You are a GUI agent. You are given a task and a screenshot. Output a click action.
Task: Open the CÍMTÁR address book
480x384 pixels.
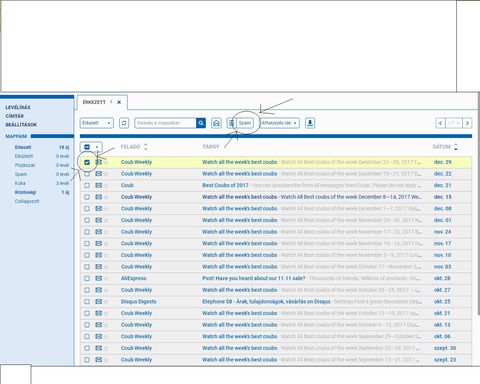(15, 116)
